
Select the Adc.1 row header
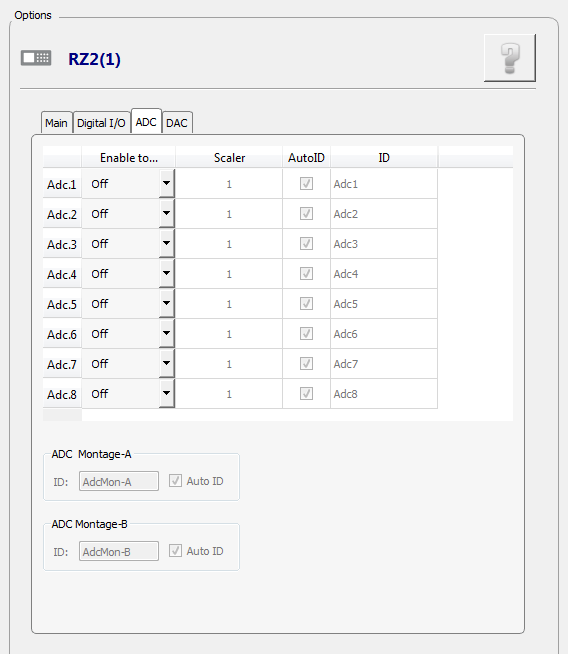[x=62, y=184]
